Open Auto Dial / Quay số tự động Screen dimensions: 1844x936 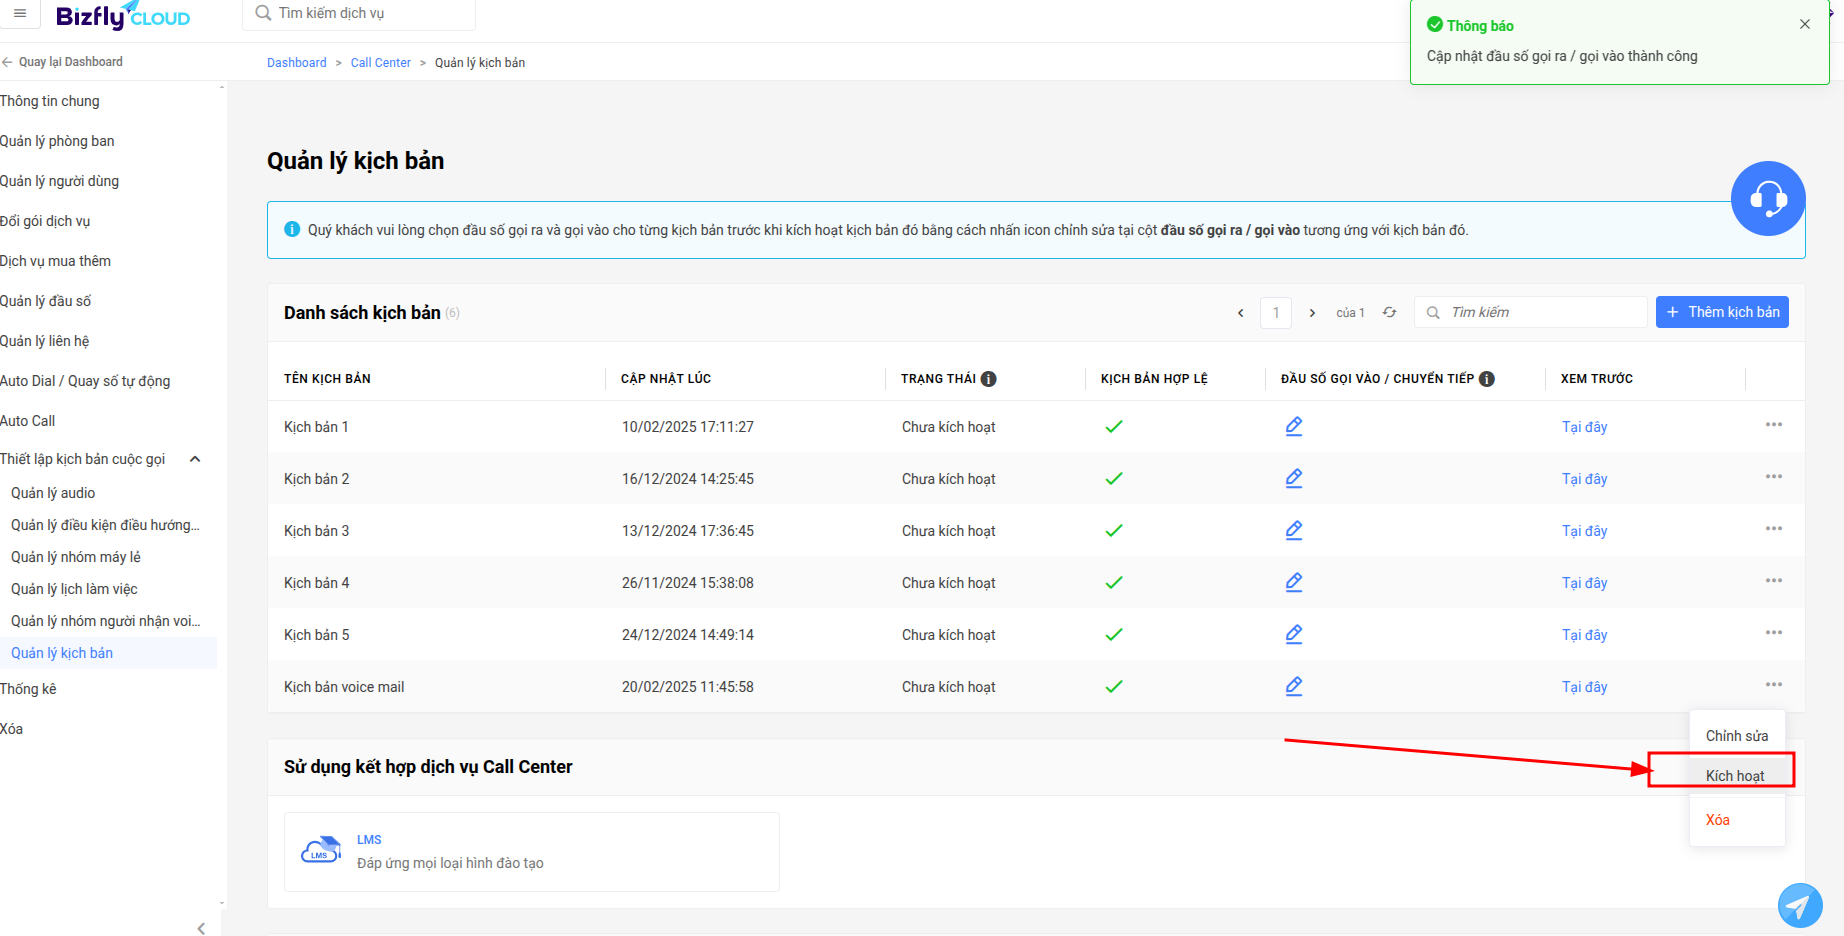click(x=85, y=381)
